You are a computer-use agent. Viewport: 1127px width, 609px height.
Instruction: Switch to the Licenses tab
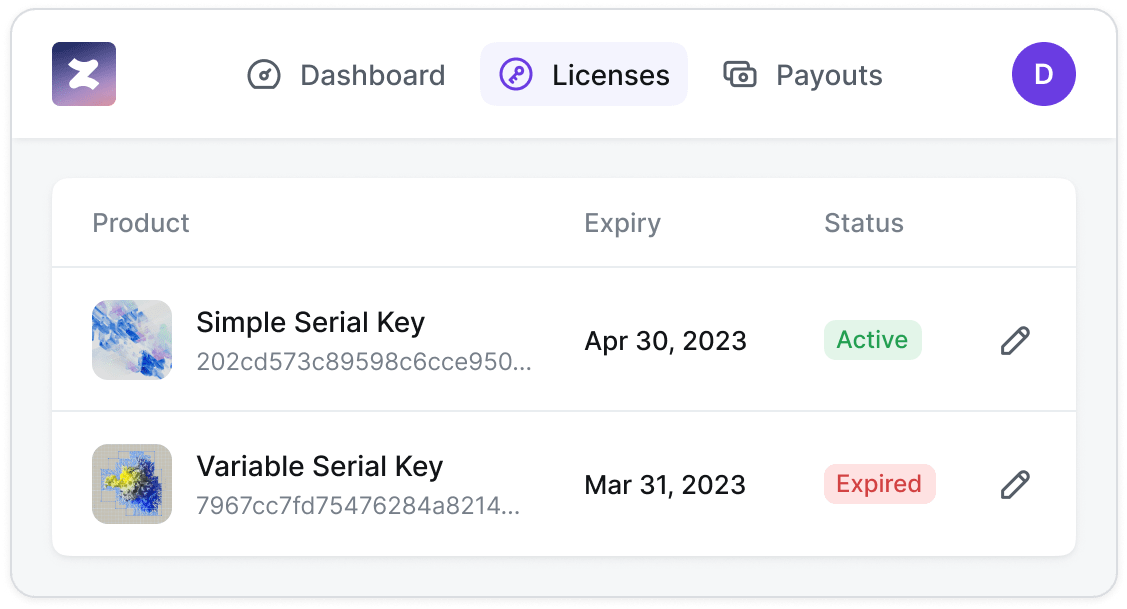tap(584, 75)
